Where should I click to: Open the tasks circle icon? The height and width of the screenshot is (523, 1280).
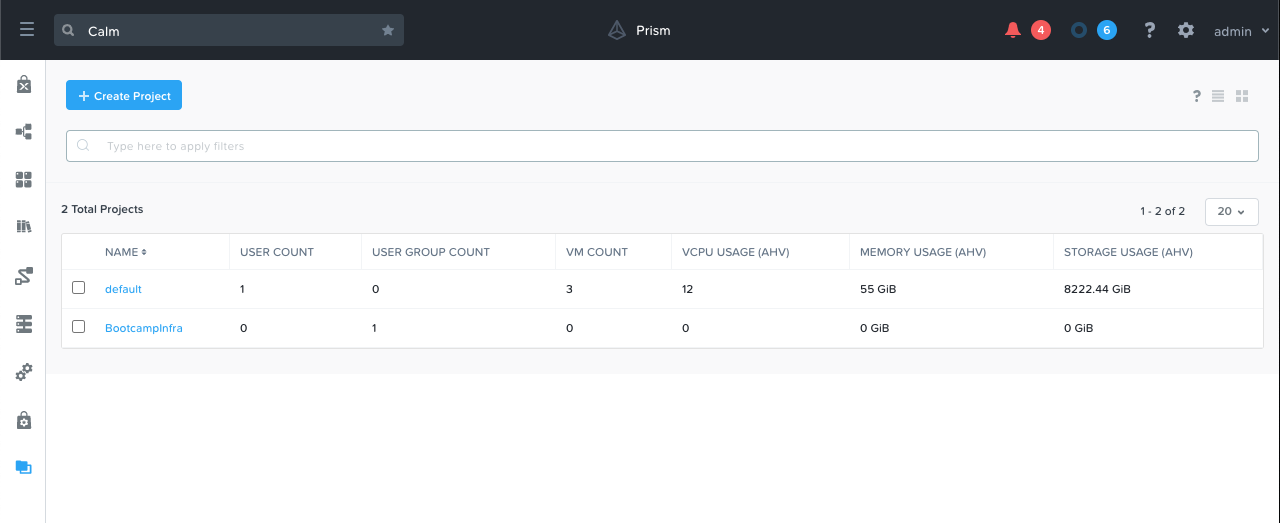[1079, 30]
